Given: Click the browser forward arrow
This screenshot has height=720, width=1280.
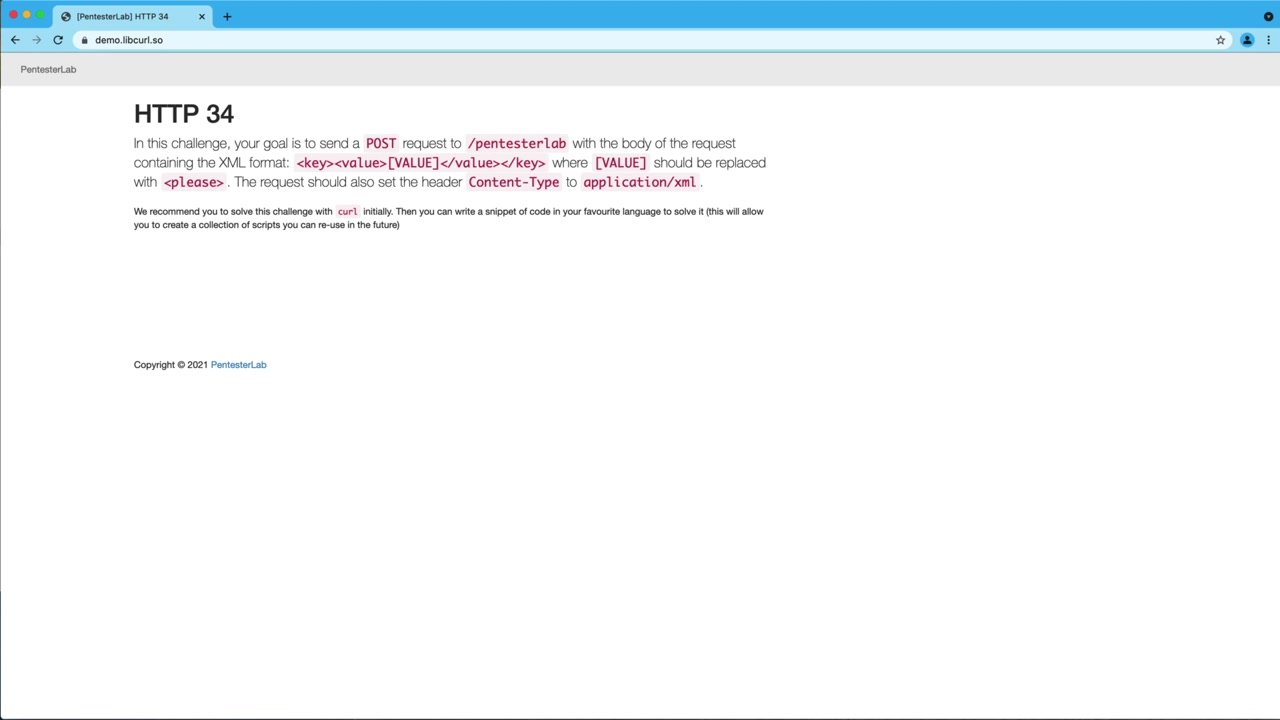Looking at the screenshot, I should pyautogui.click(x=36, y=40).
